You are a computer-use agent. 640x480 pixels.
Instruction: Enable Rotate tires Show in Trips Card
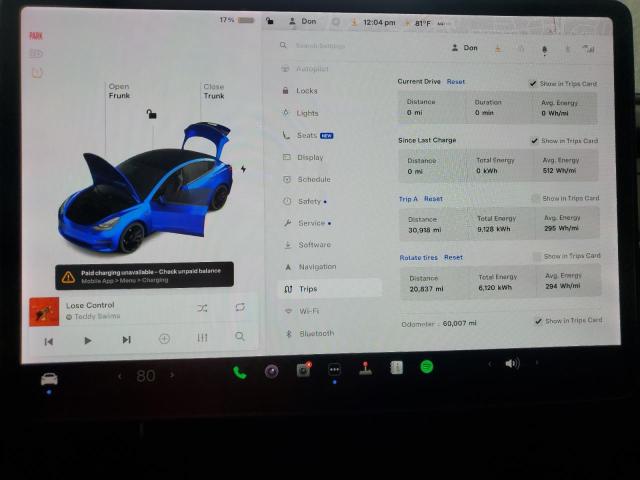click(537, 256)
